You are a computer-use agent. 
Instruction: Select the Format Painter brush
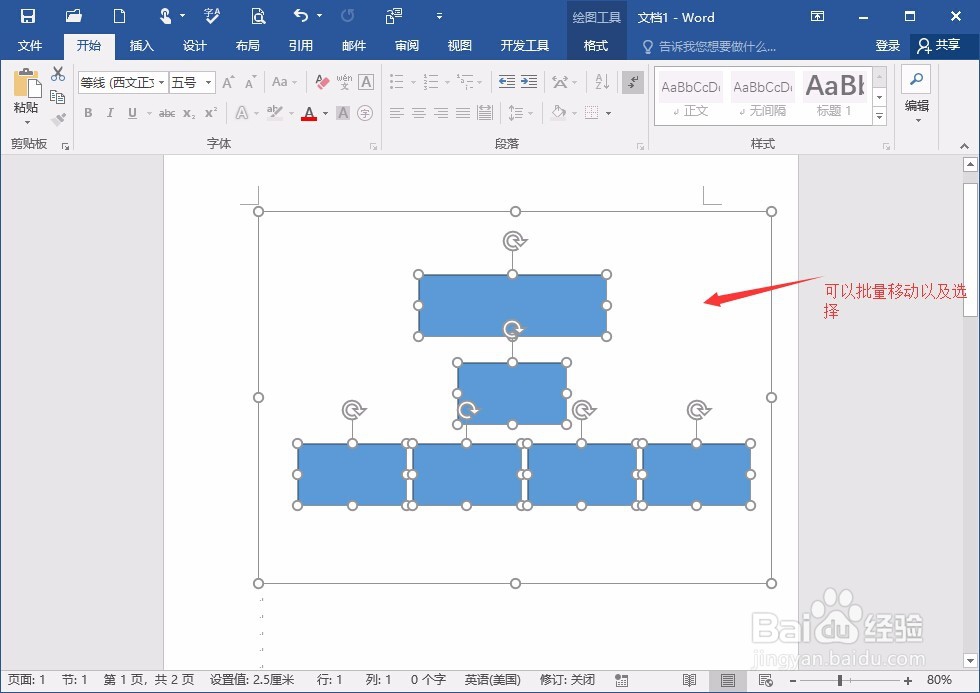58,119
